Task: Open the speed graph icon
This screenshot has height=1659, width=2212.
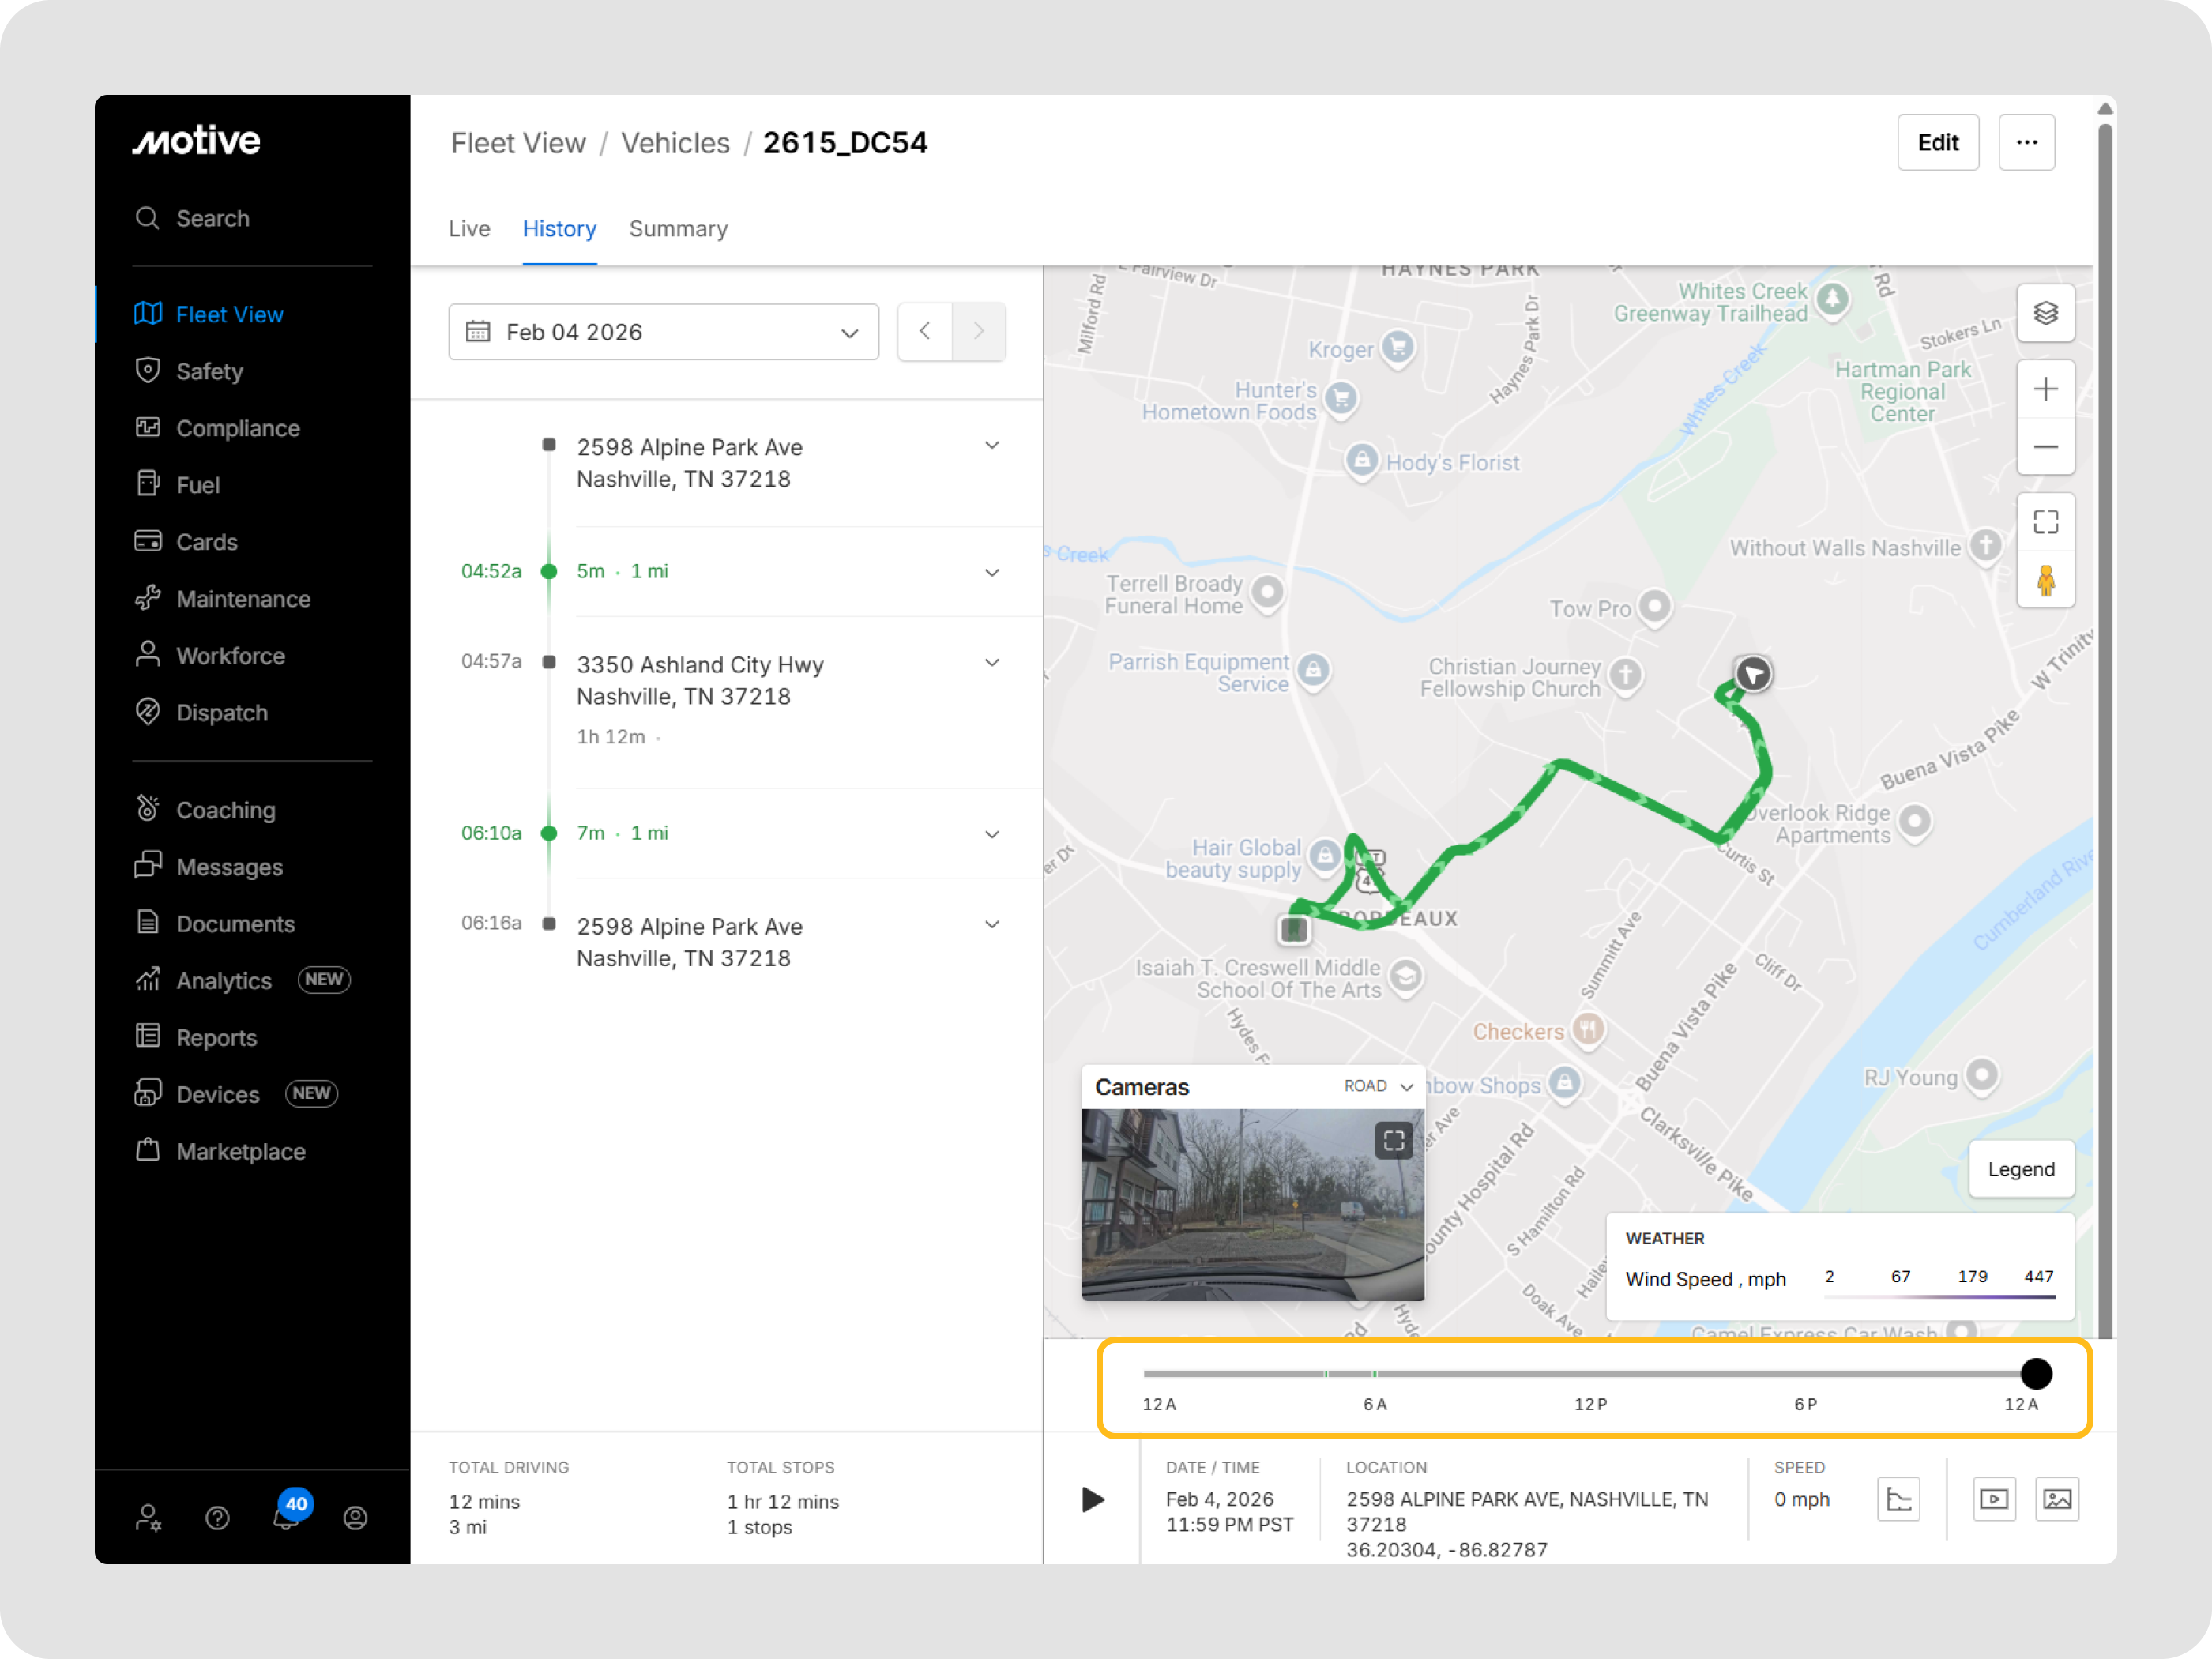Action: click(1898, 1498)
